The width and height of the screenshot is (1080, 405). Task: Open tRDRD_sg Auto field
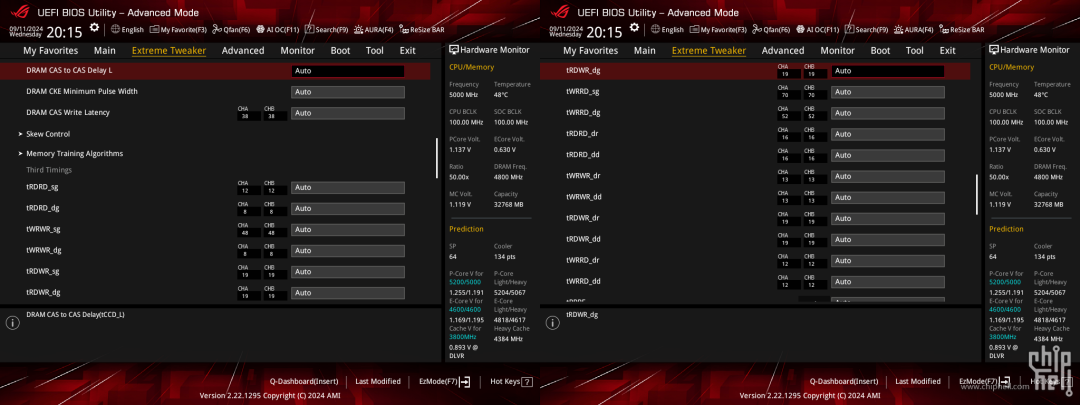(x=348, y=187)
